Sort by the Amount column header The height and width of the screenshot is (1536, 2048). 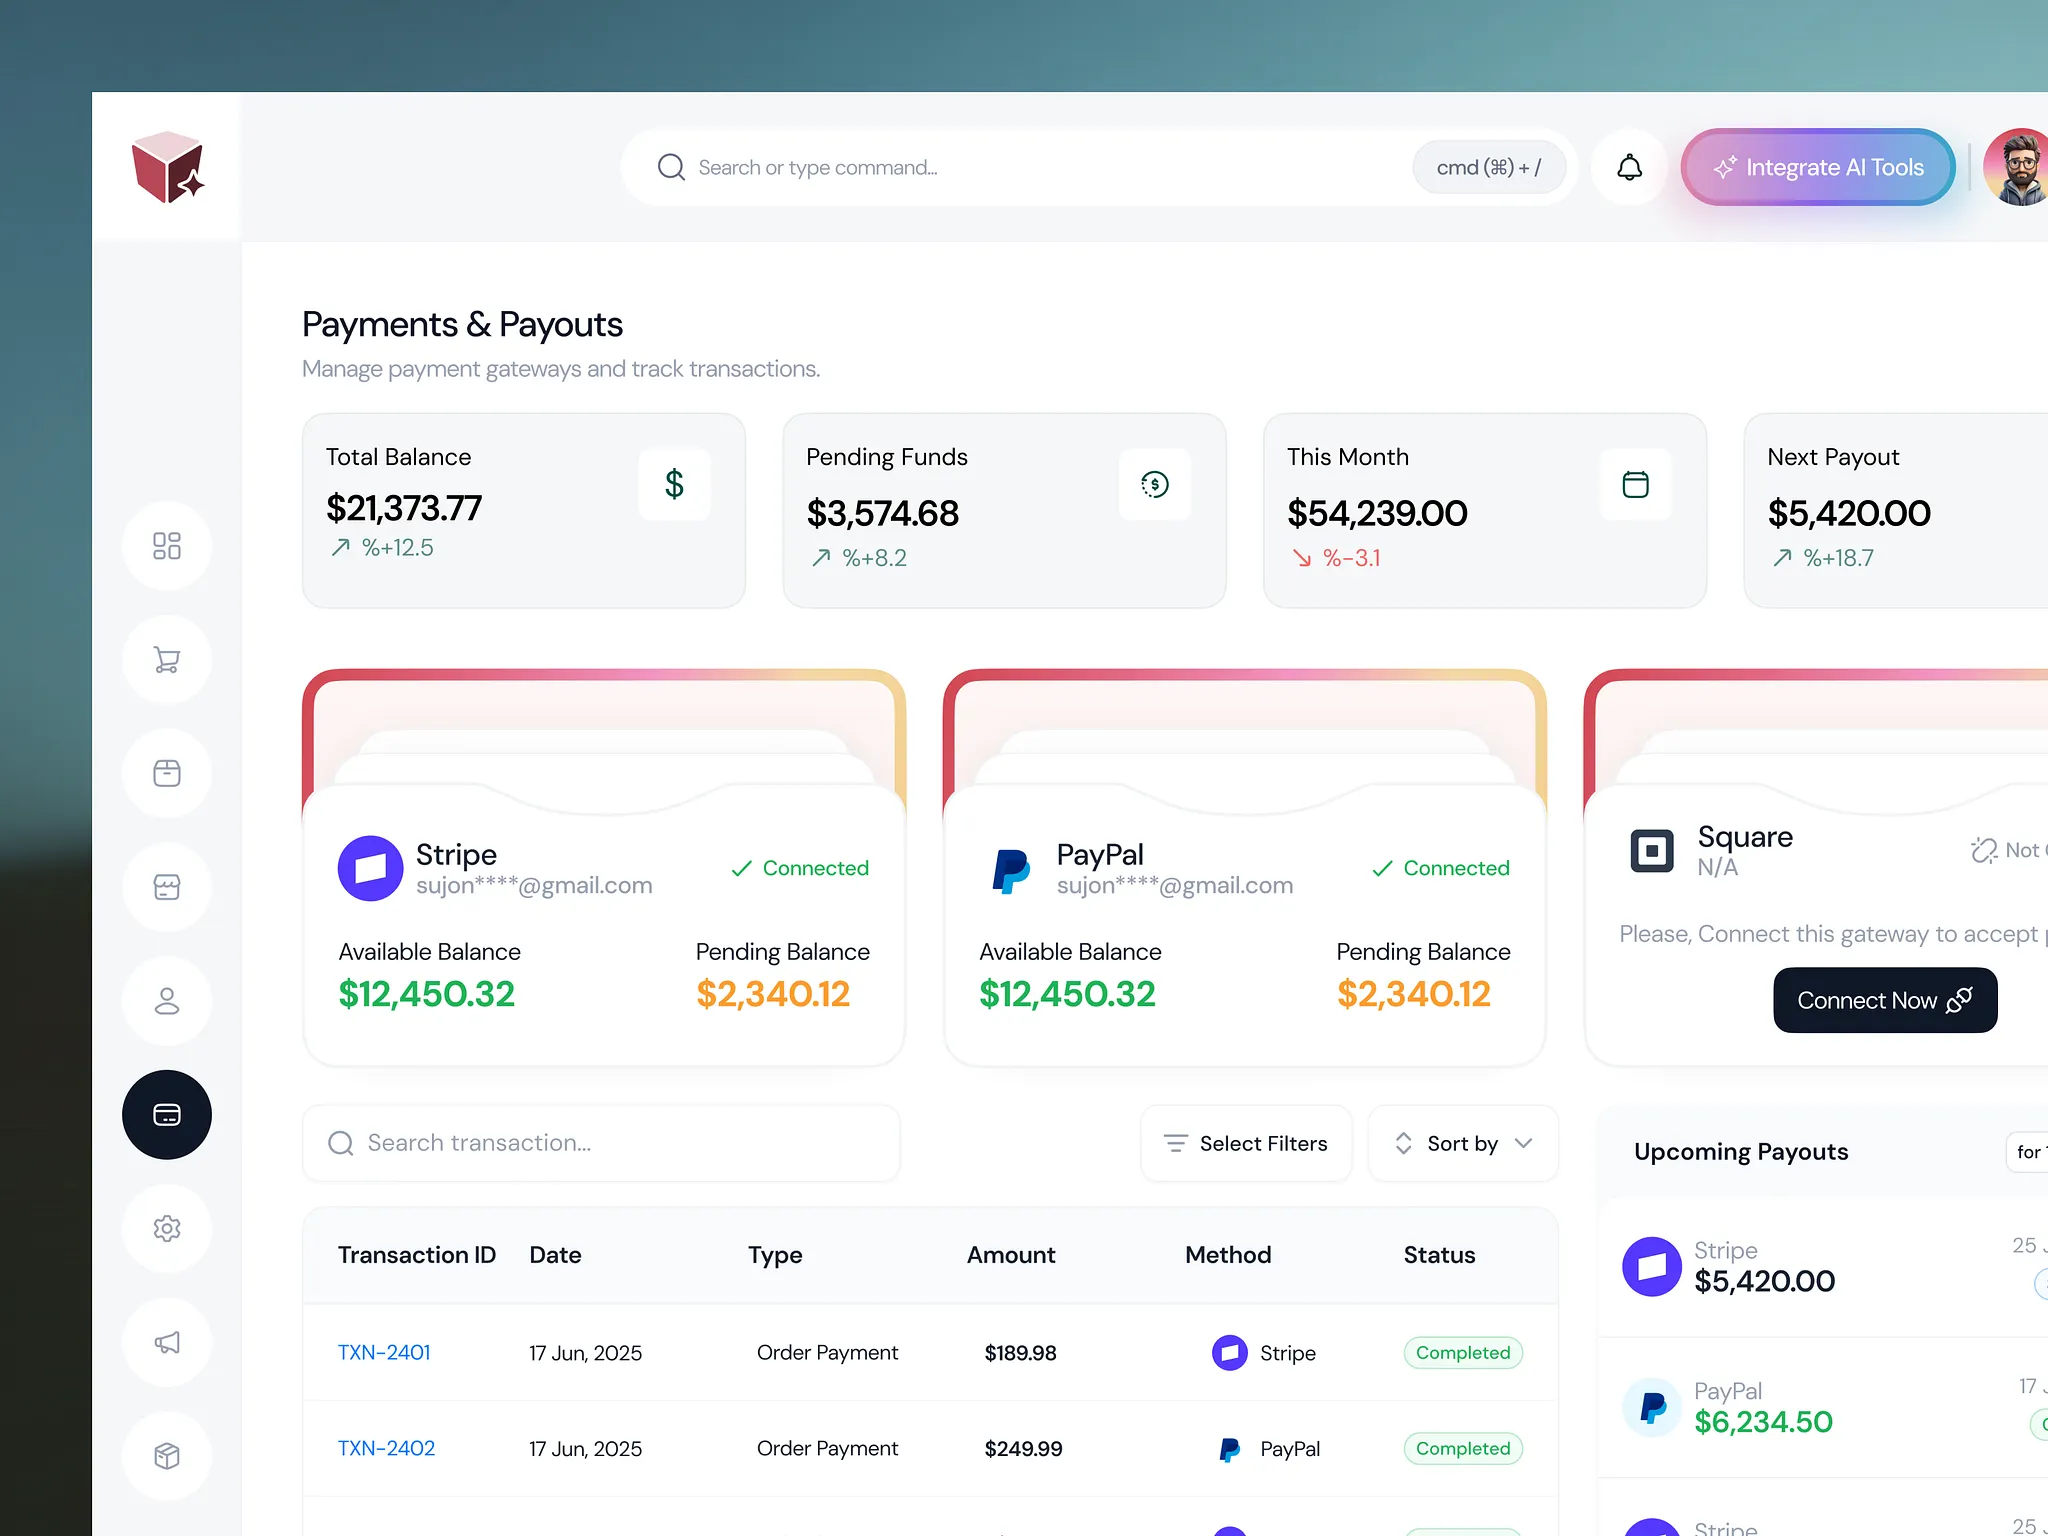pos(1010,1255)
